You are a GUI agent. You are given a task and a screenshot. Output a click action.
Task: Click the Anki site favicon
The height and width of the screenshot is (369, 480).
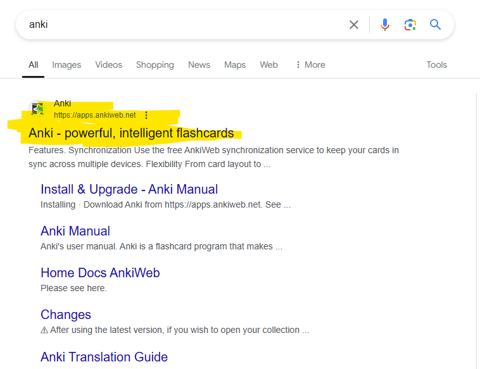tap(37, 109)
